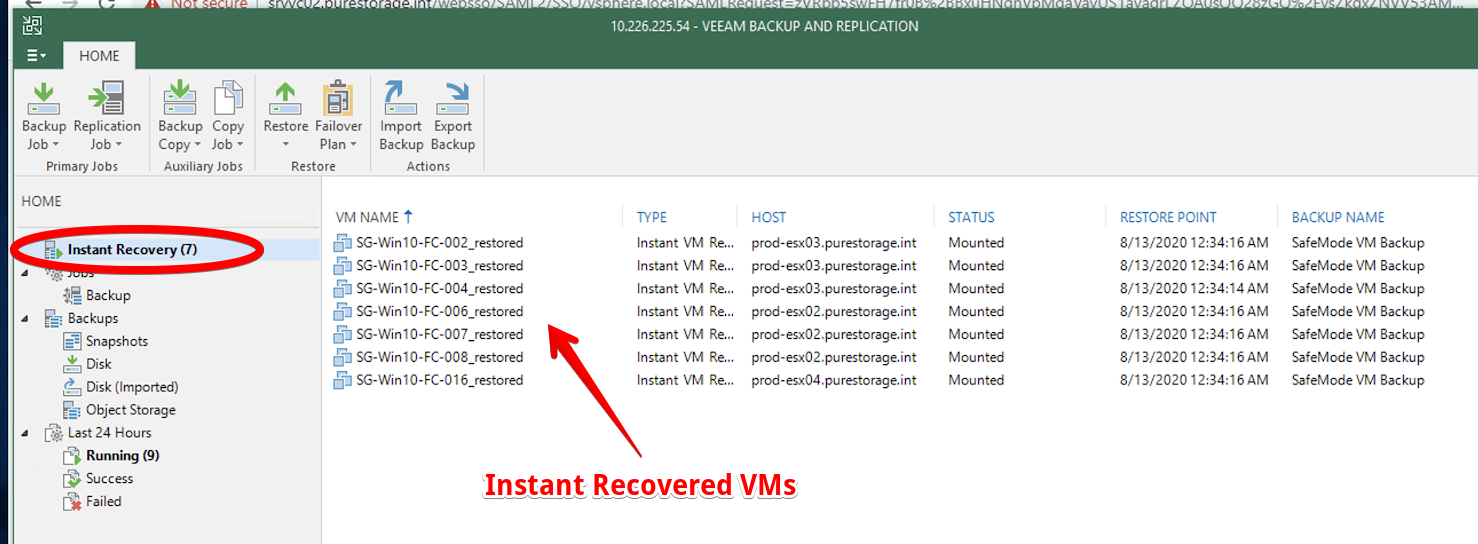Click the Snapshots tree icon

coord(72,341)
